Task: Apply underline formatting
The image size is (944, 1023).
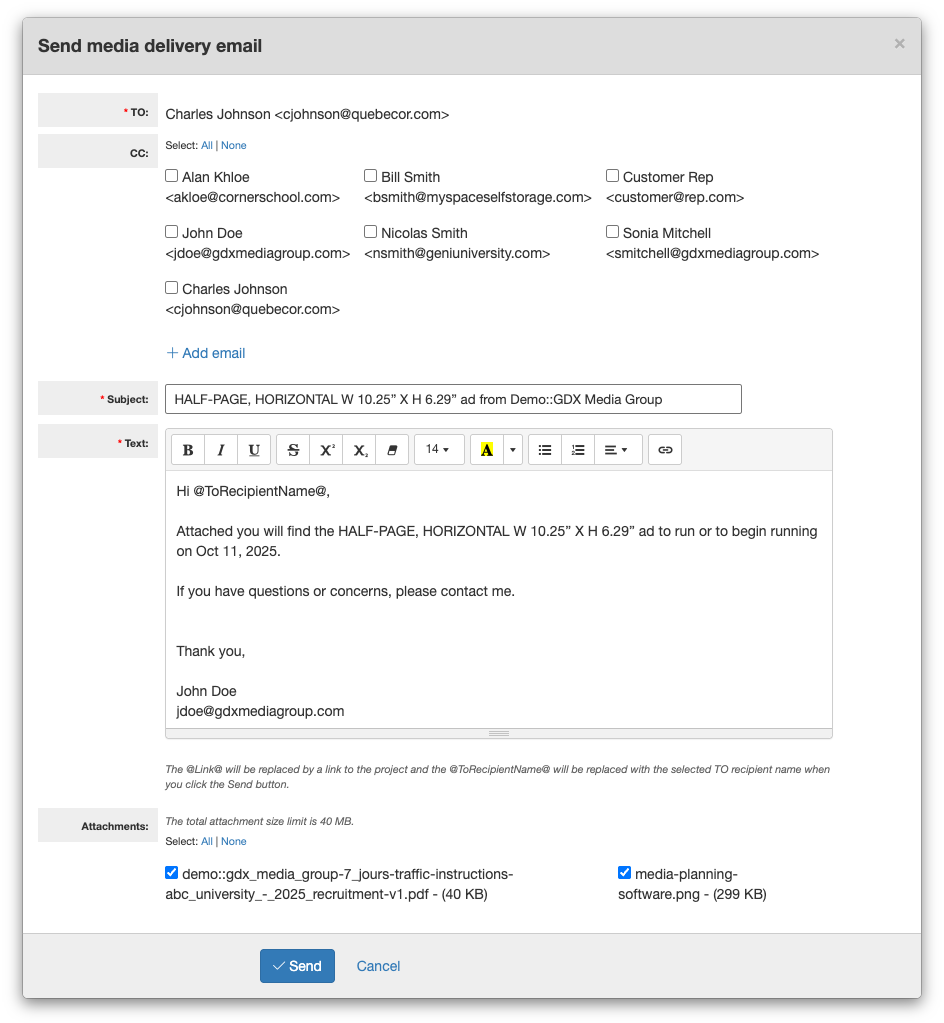Action: click(x=254, y=450)
